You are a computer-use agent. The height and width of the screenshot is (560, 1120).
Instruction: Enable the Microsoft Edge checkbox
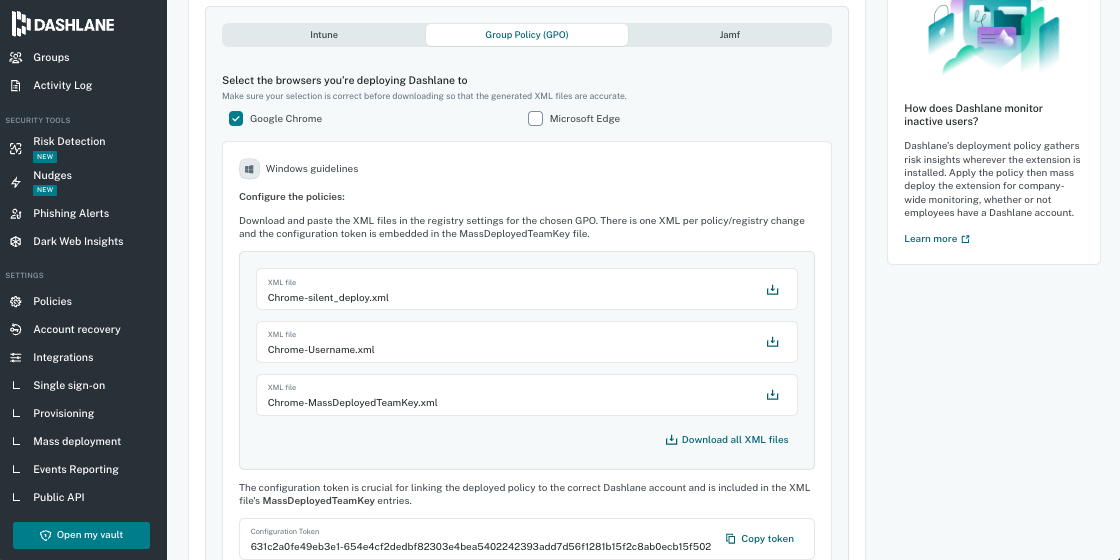tap(536, 119)
